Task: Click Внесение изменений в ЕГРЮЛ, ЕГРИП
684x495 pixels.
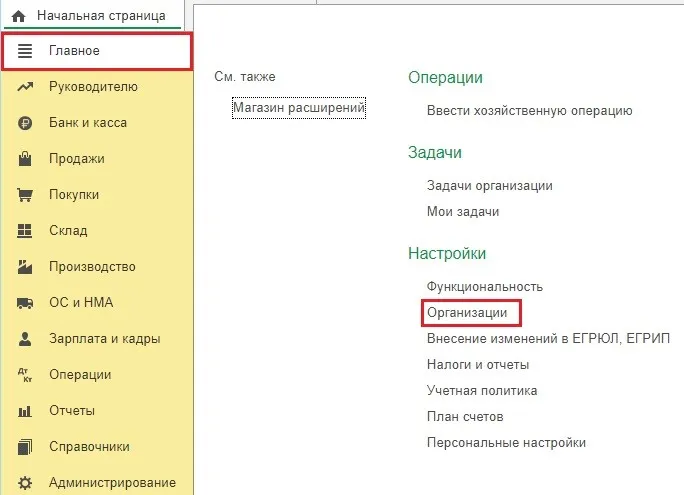Action: [x=548, y=338]
